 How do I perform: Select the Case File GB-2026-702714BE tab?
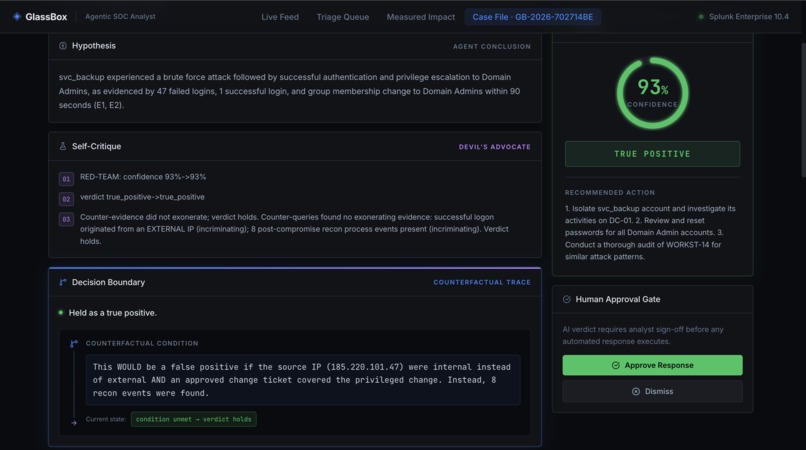pos(533,17)
